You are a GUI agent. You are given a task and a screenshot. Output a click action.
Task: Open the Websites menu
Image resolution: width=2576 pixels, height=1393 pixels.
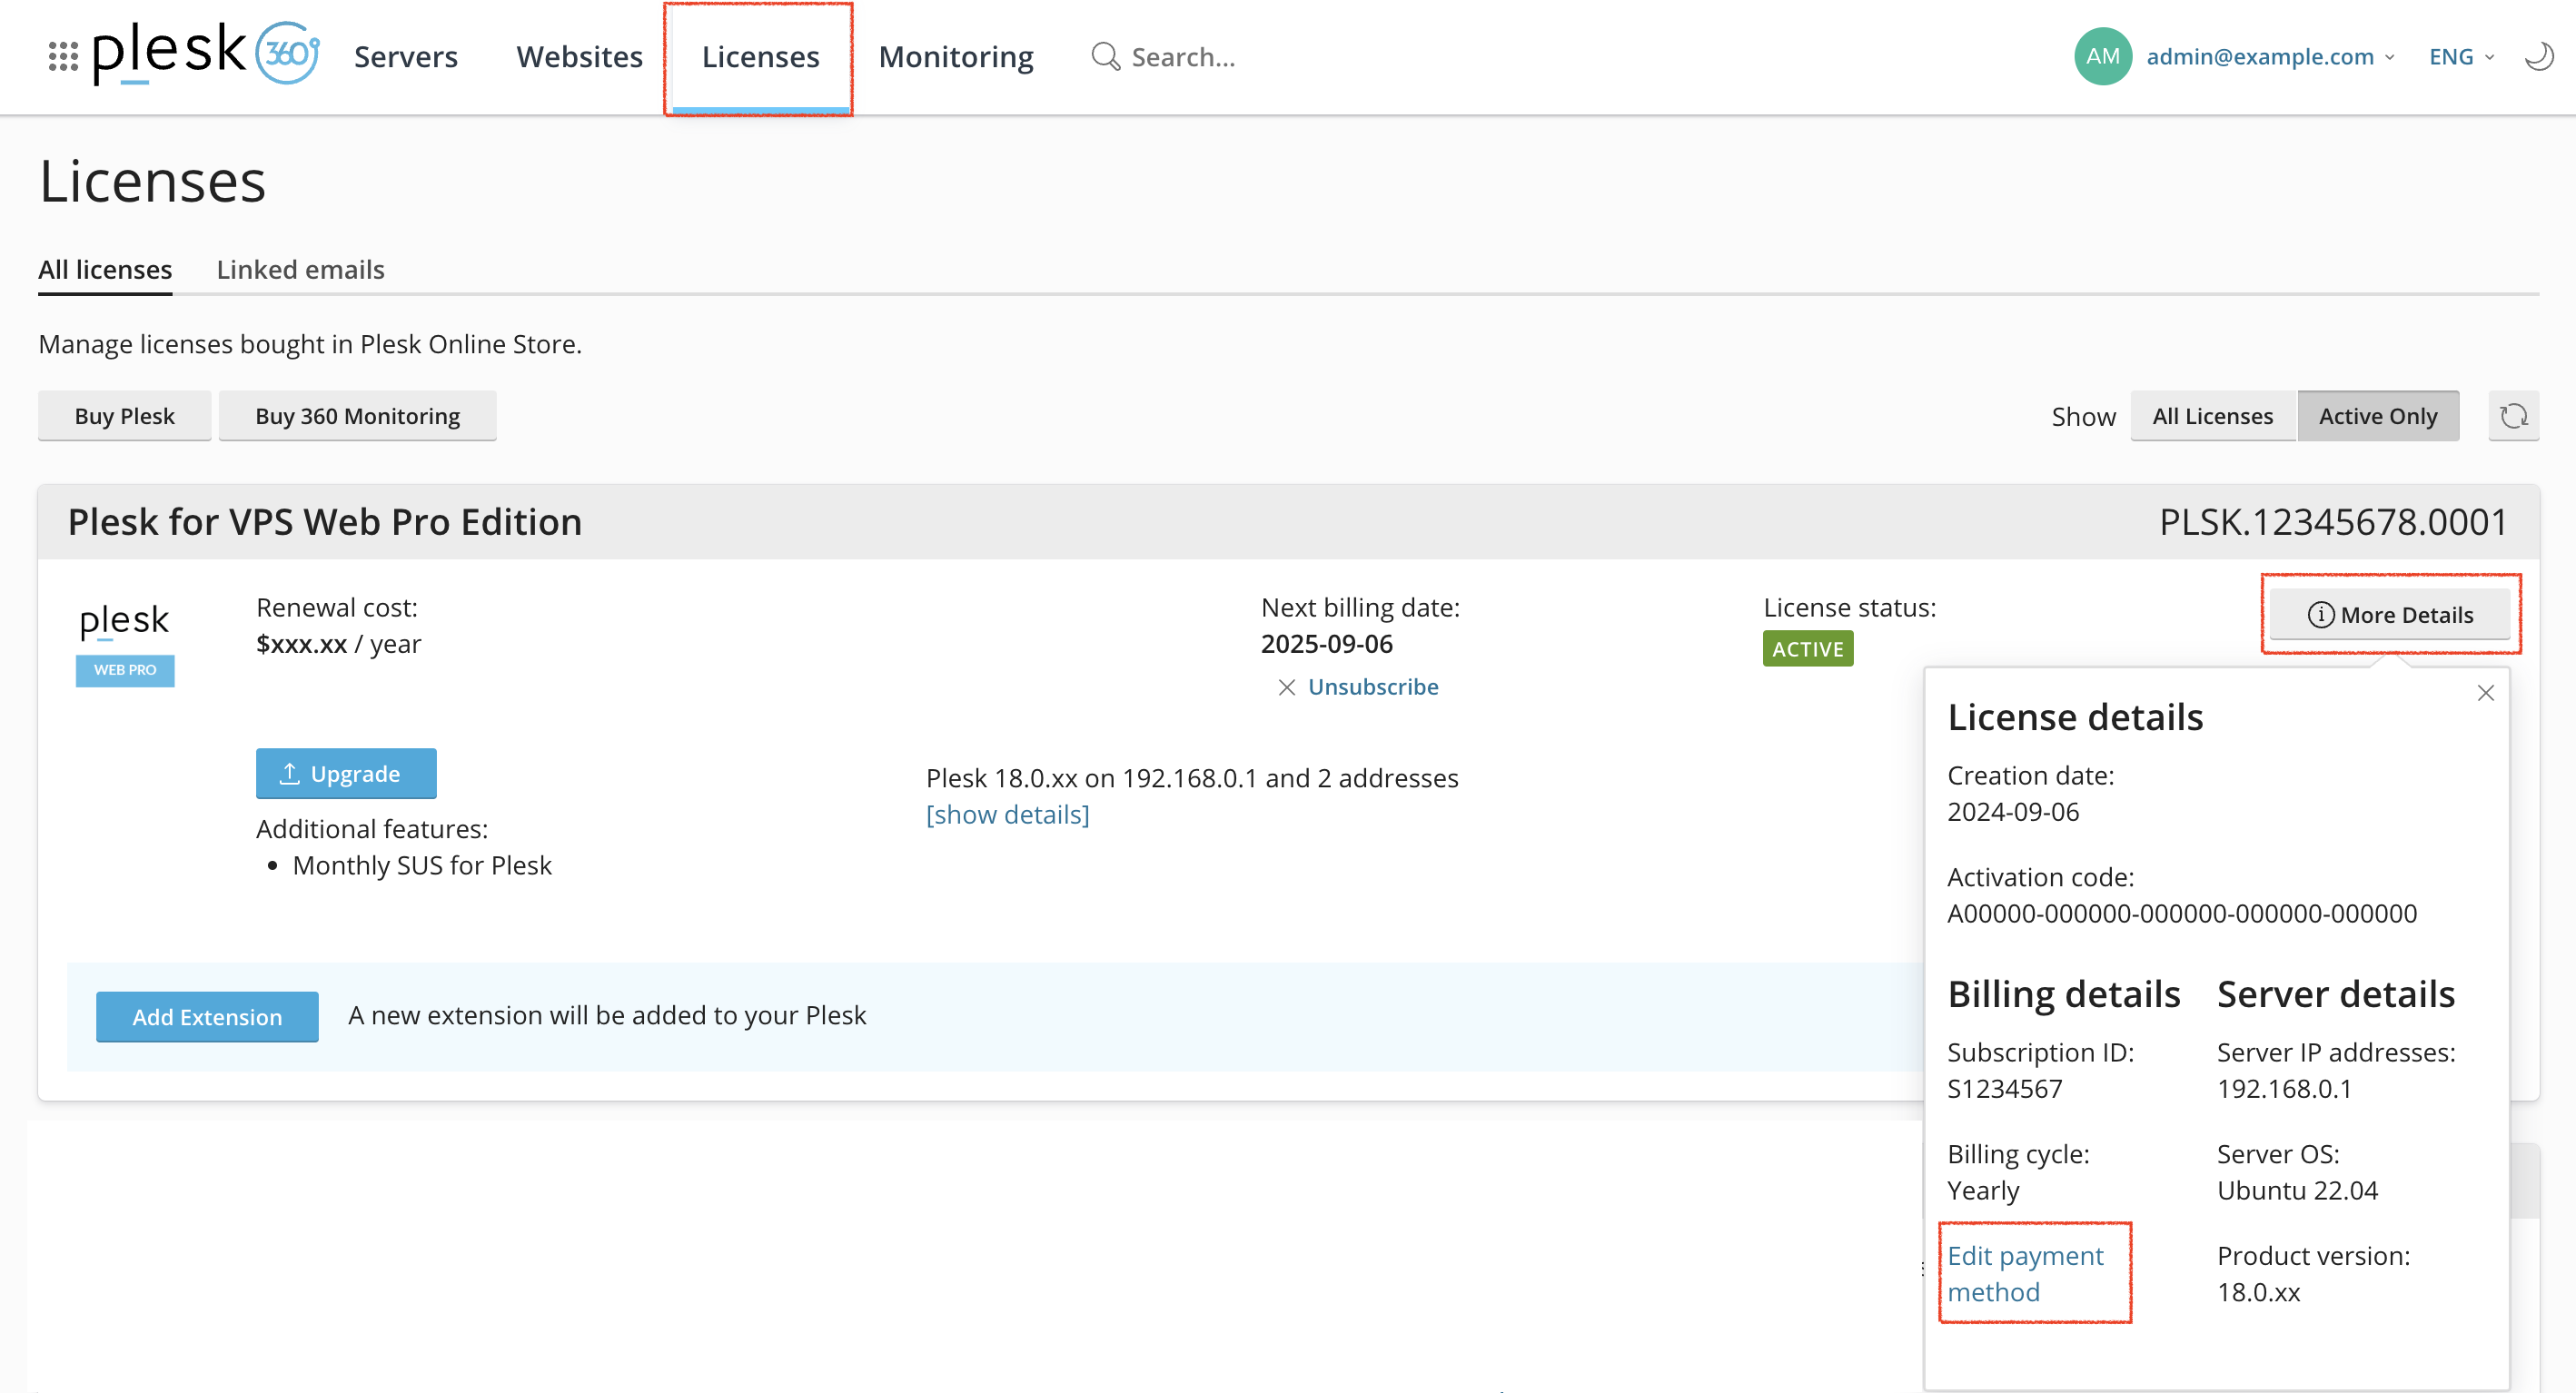tap(579, 57)
